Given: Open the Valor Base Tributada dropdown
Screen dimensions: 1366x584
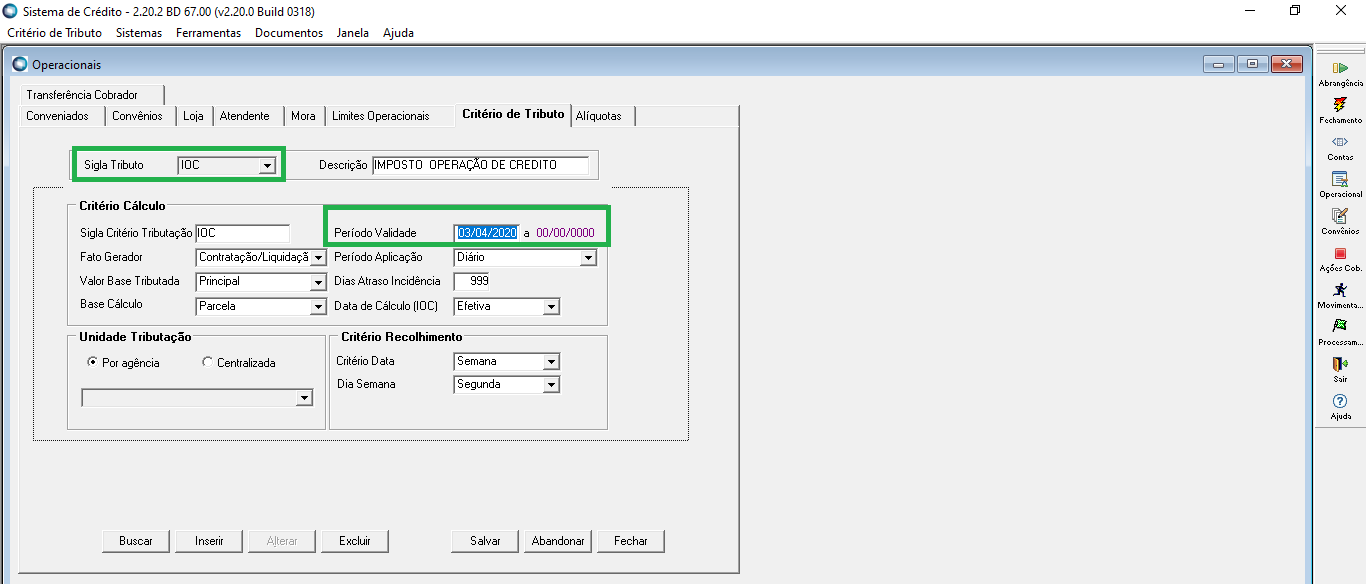Looking at the screenshot, I should 318,282.
